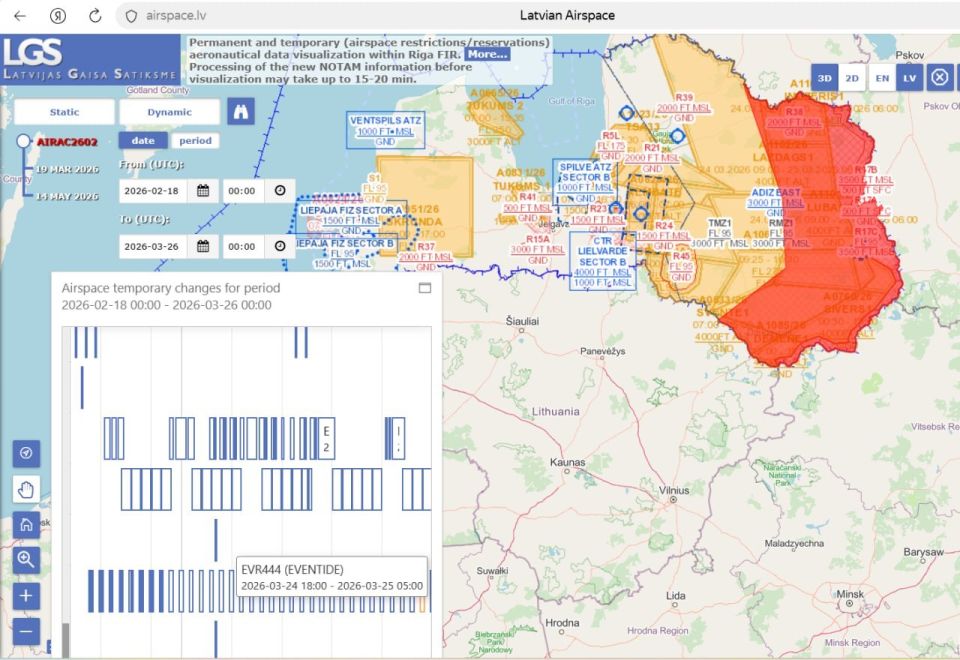
Task: Click the binoculars search icon
Action: (x=240, y=112)
